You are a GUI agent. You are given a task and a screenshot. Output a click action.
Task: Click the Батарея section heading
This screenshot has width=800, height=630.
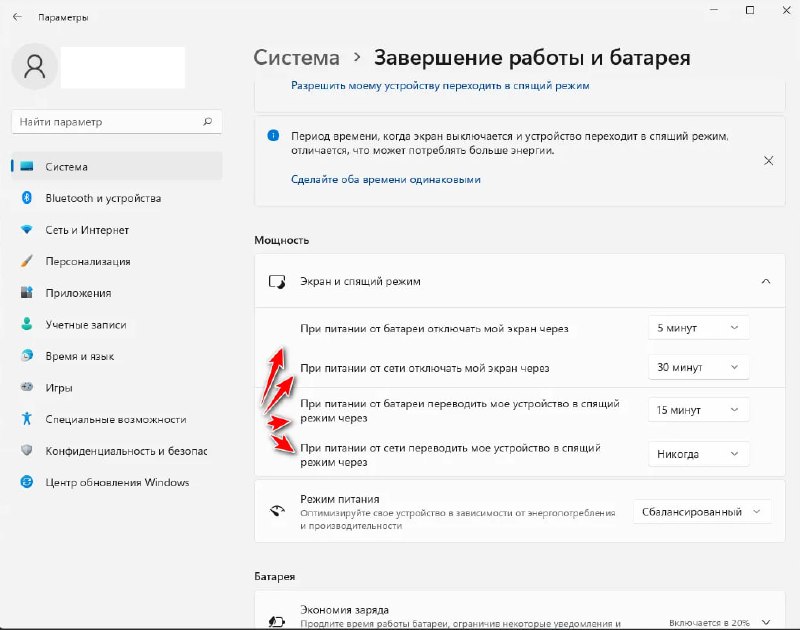[x=274, y=576]
